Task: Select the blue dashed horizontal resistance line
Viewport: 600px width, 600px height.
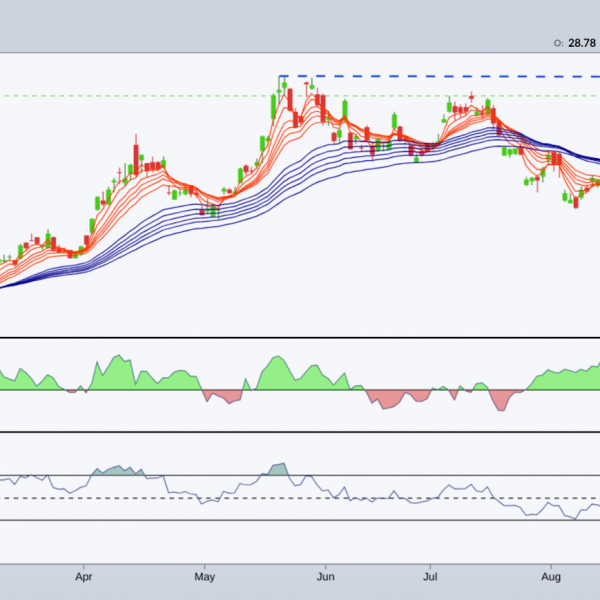Action: pyautogui.click(x=440, y=76)
